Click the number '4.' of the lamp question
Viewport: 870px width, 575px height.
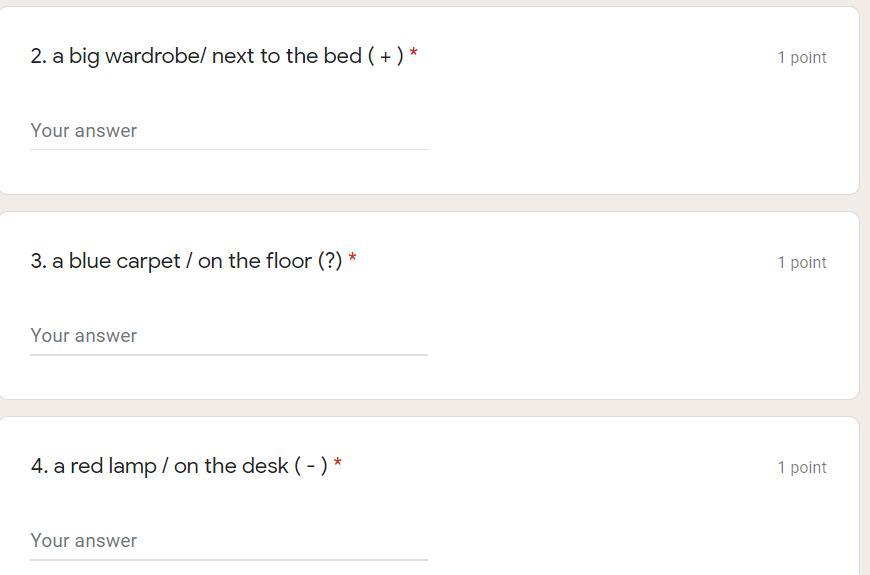pyautogui.click(x=40, y=467)
